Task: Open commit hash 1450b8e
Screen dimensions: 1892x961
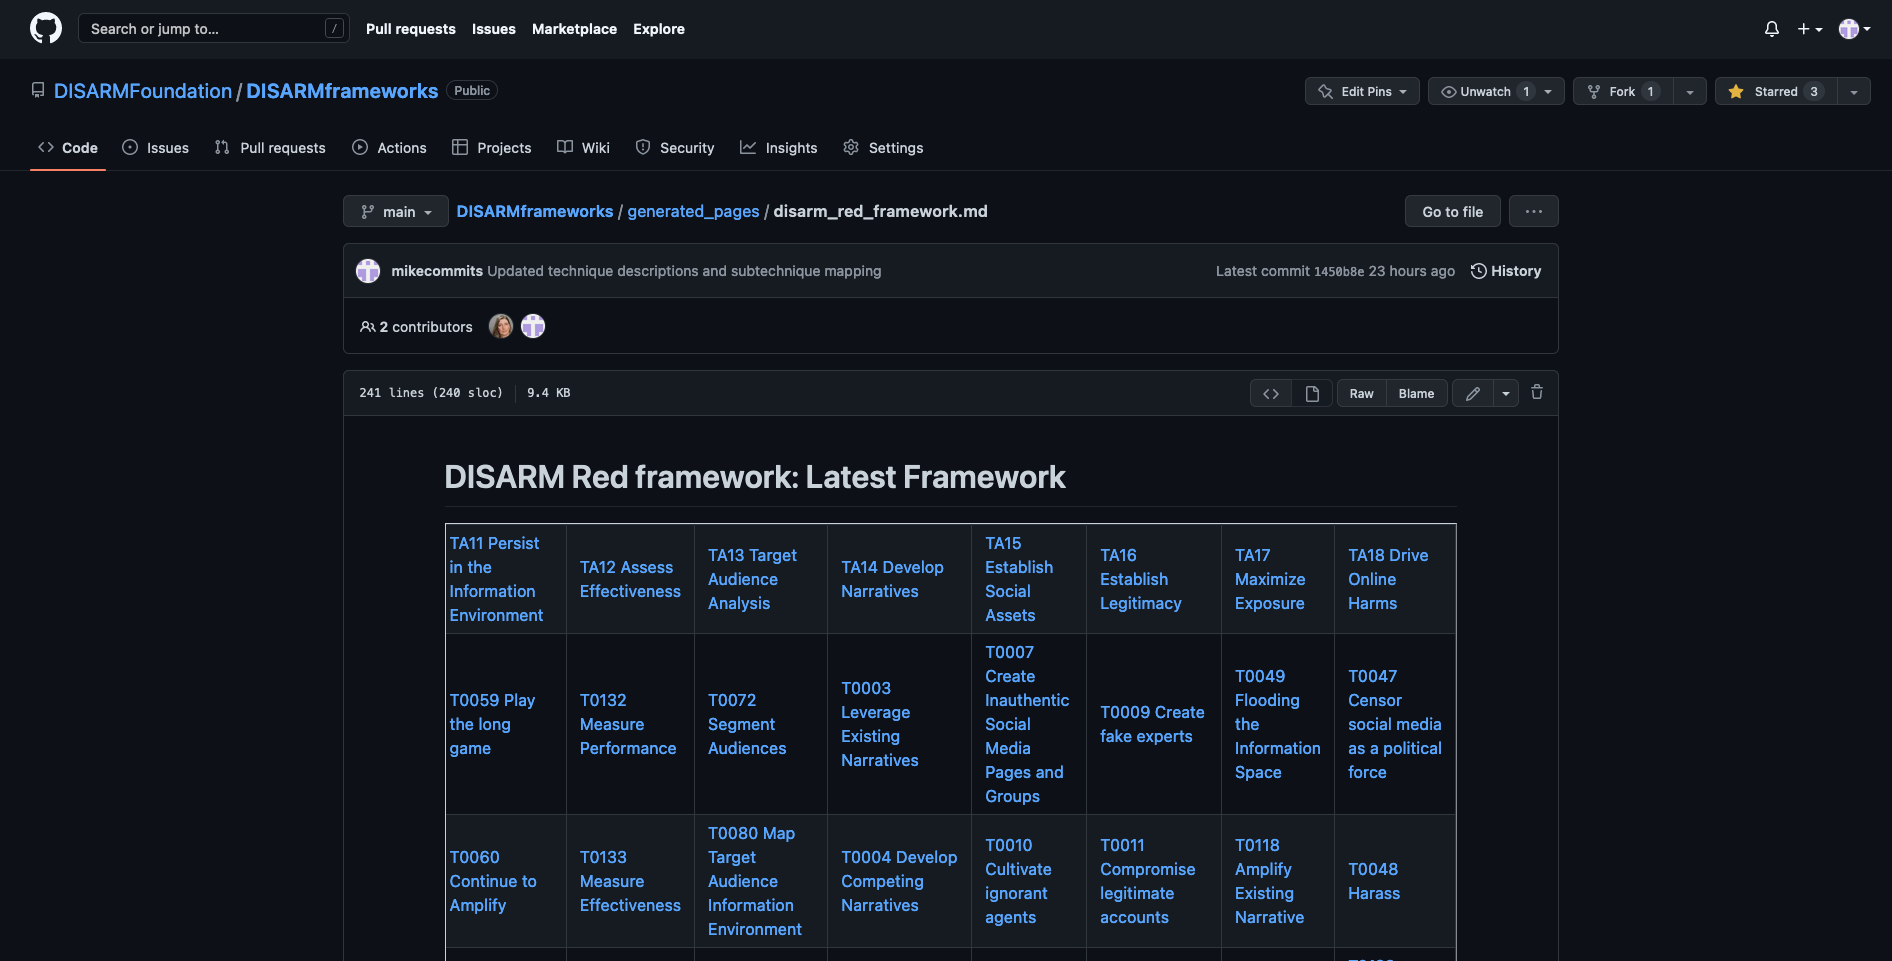Action: (1338, 271)
